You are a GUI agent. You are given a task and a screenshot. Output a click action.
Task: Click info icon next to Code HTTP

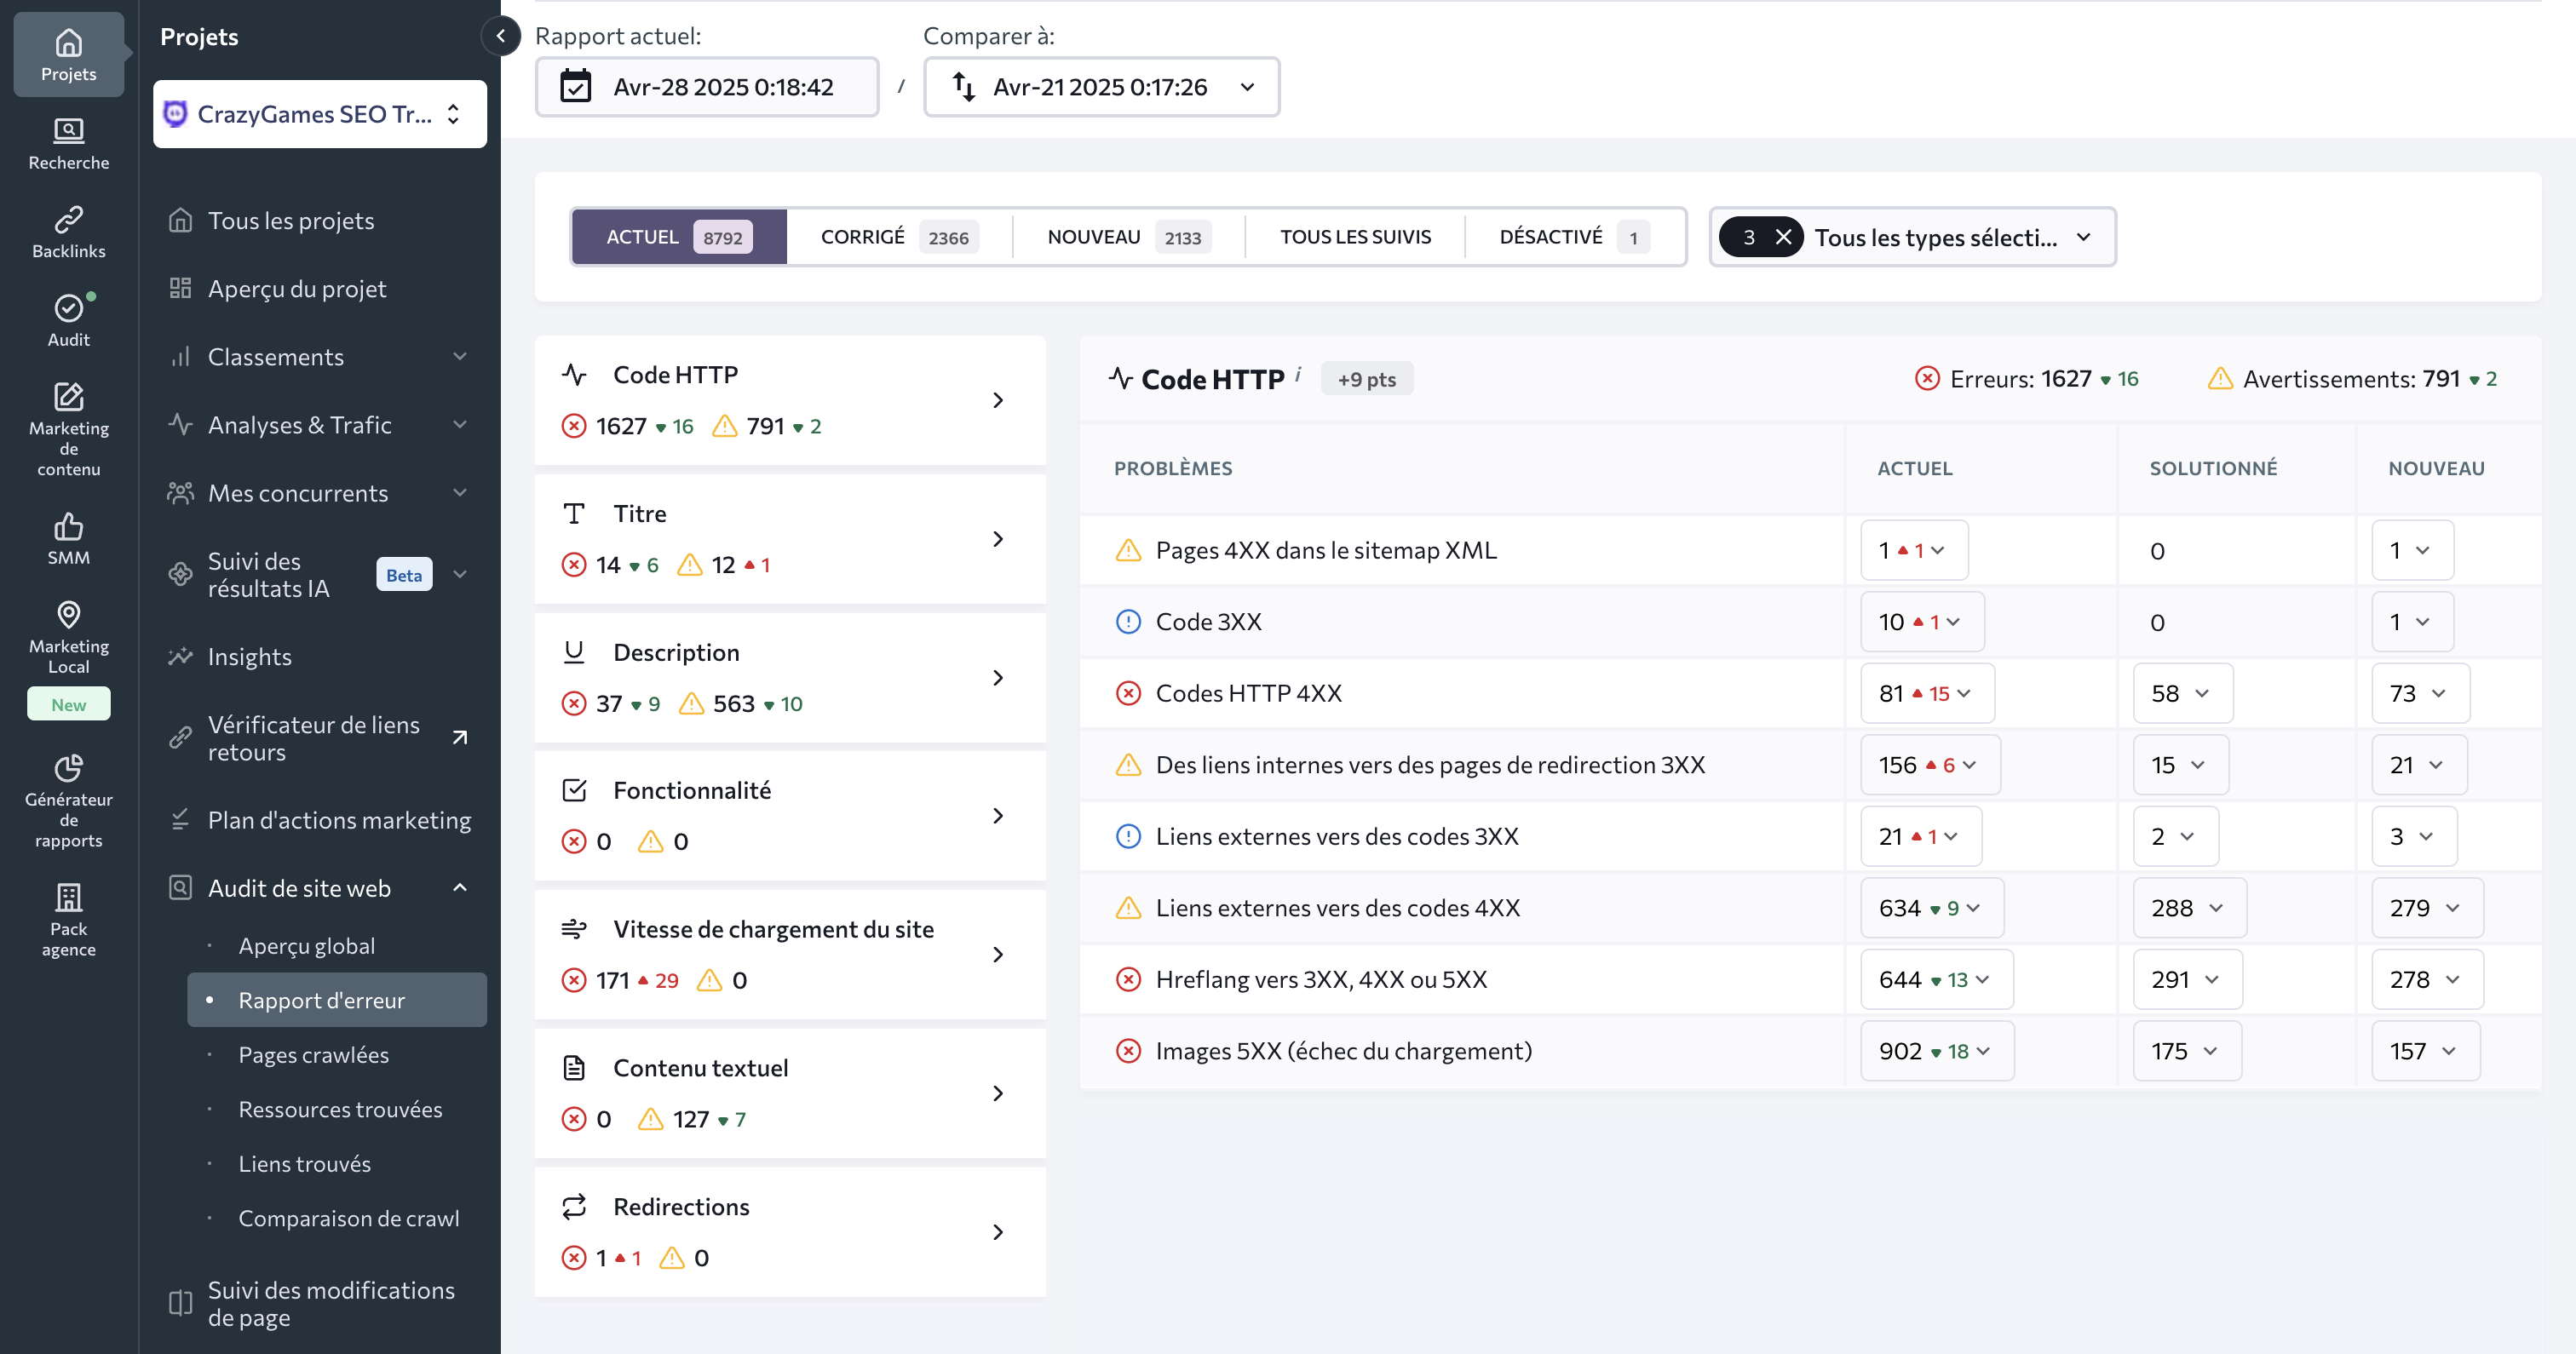coord(1298,373)
